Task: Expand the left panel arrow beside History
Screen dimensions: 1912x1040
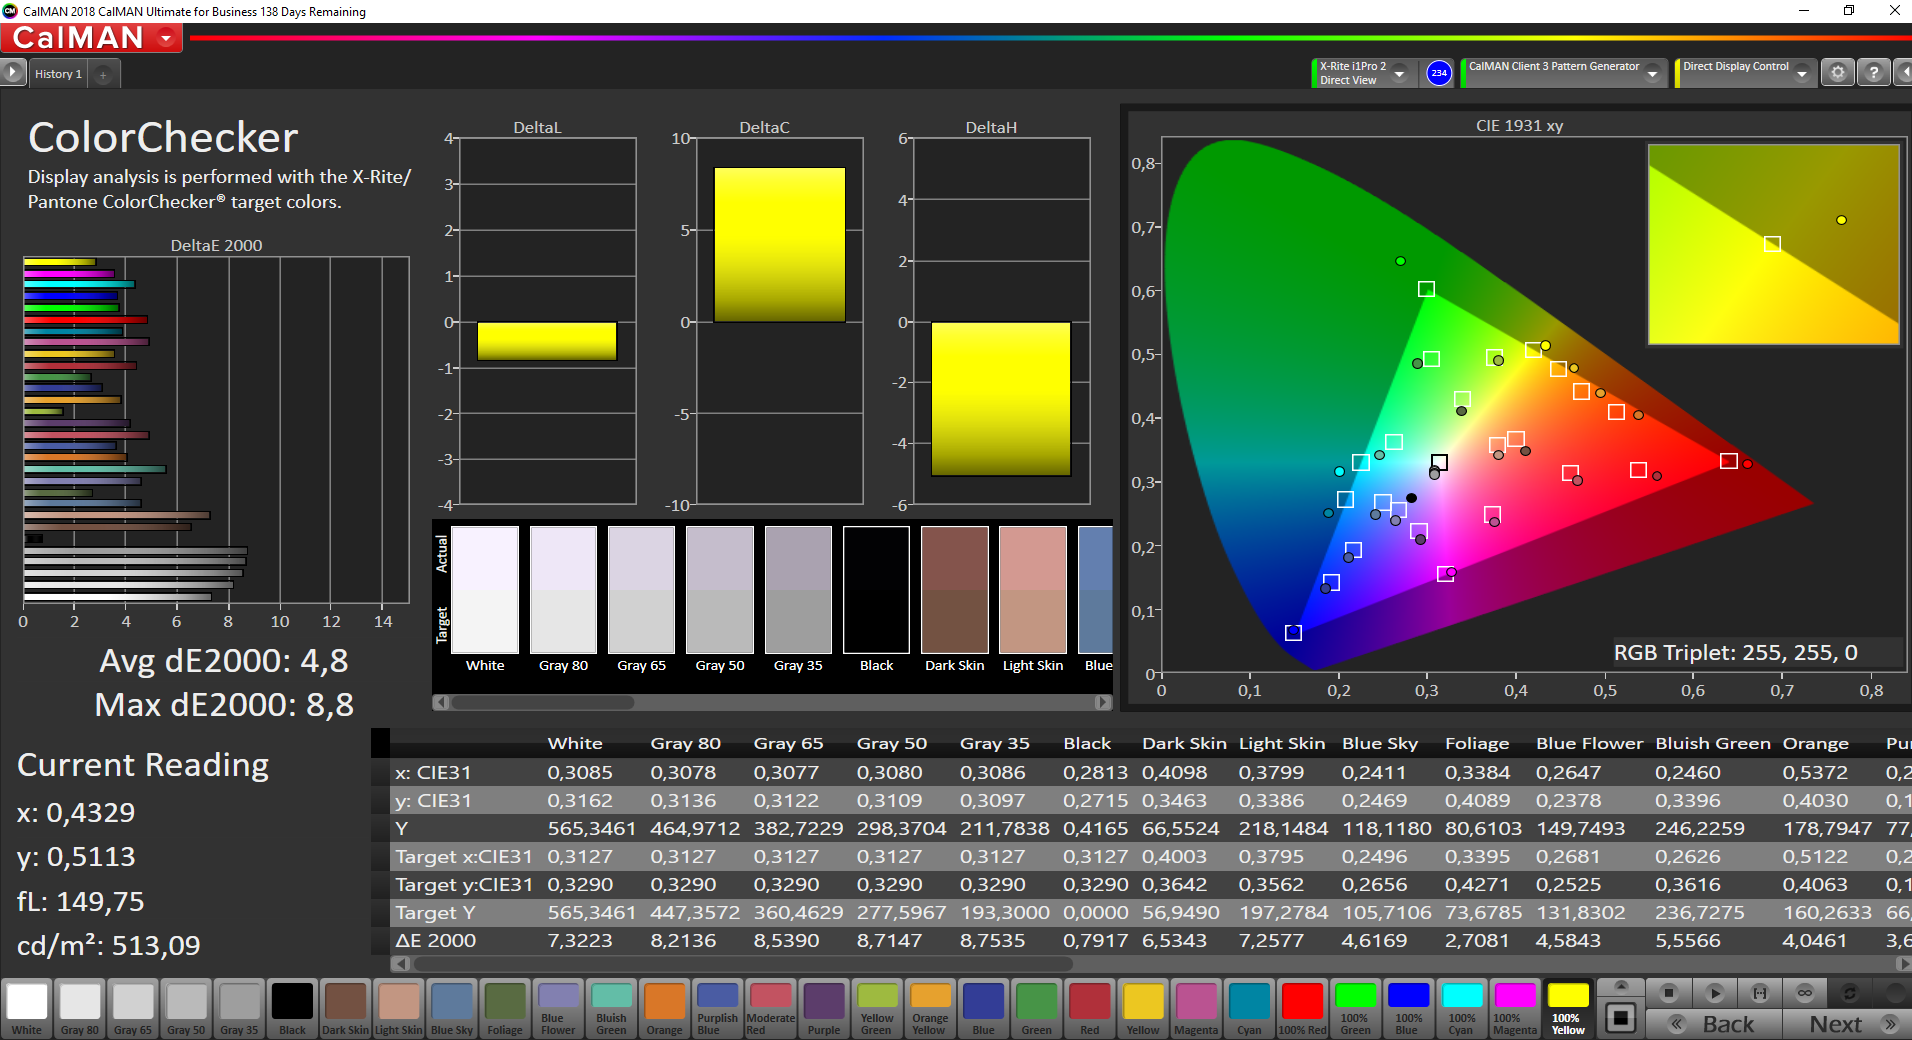Action: pyautogui.click(x=12, y=73)
